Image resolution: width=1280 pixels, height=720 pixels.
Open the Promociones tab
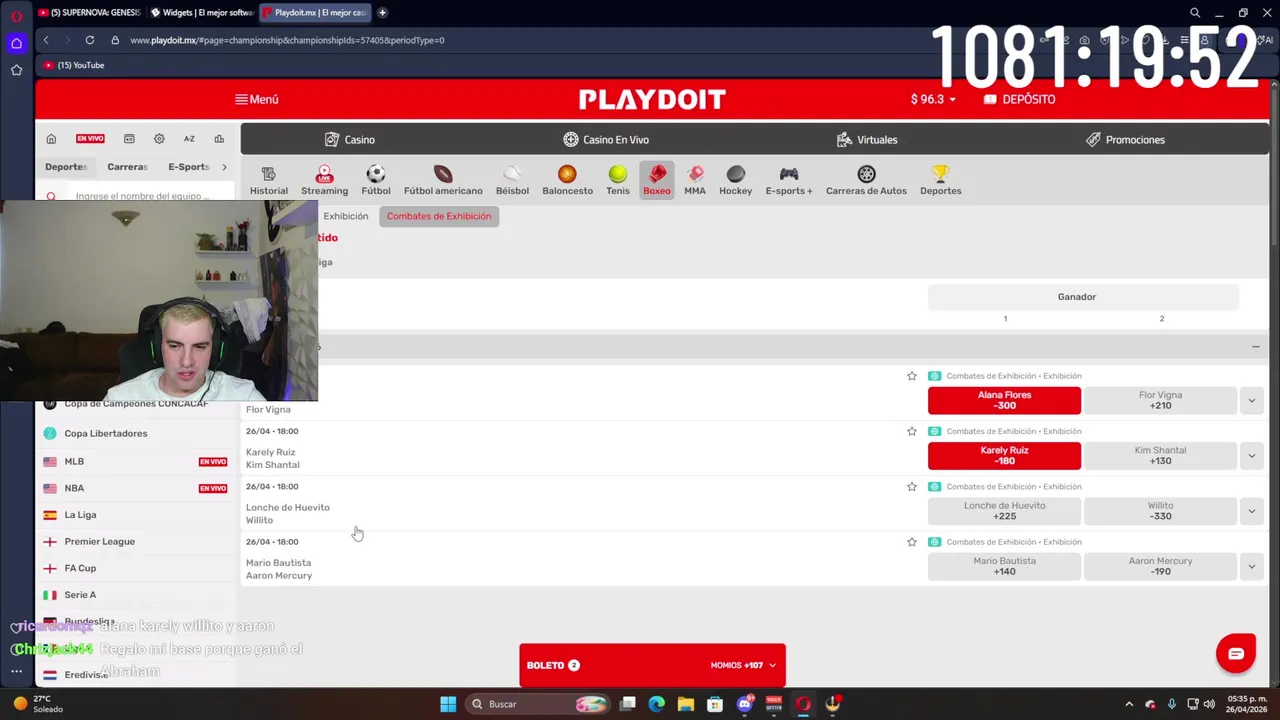point(1125,140)
